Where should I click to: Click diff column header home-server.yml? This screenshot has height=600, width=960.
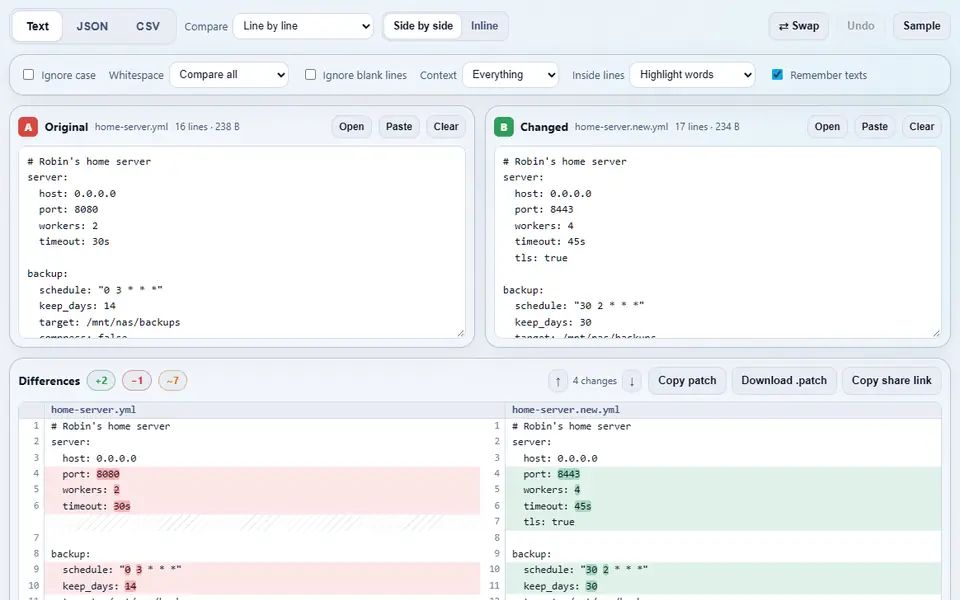point(93,410)
